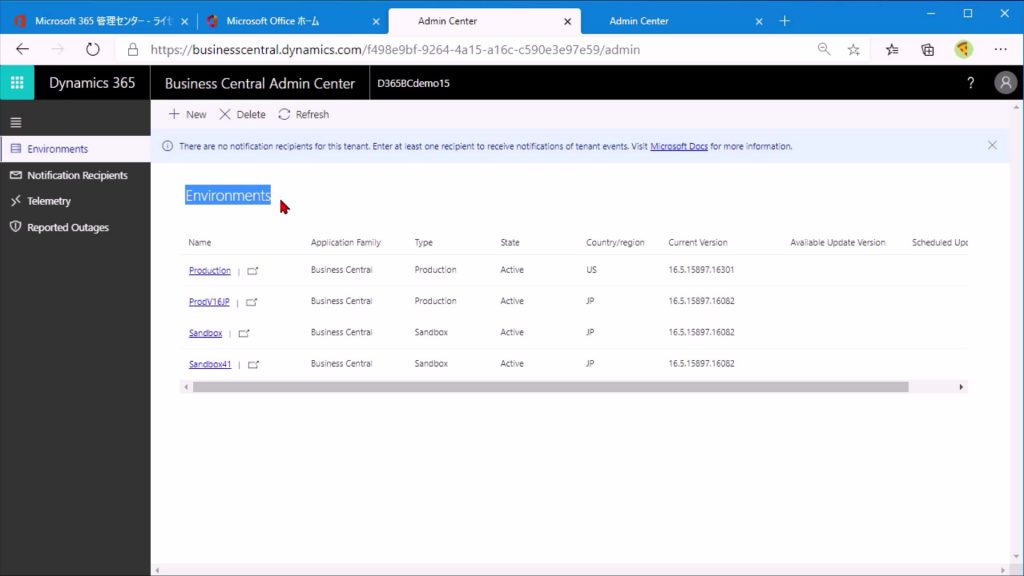Open the Sandbox environment link
This screenshot has height=576, width=1024.
(x=205, y=333)
